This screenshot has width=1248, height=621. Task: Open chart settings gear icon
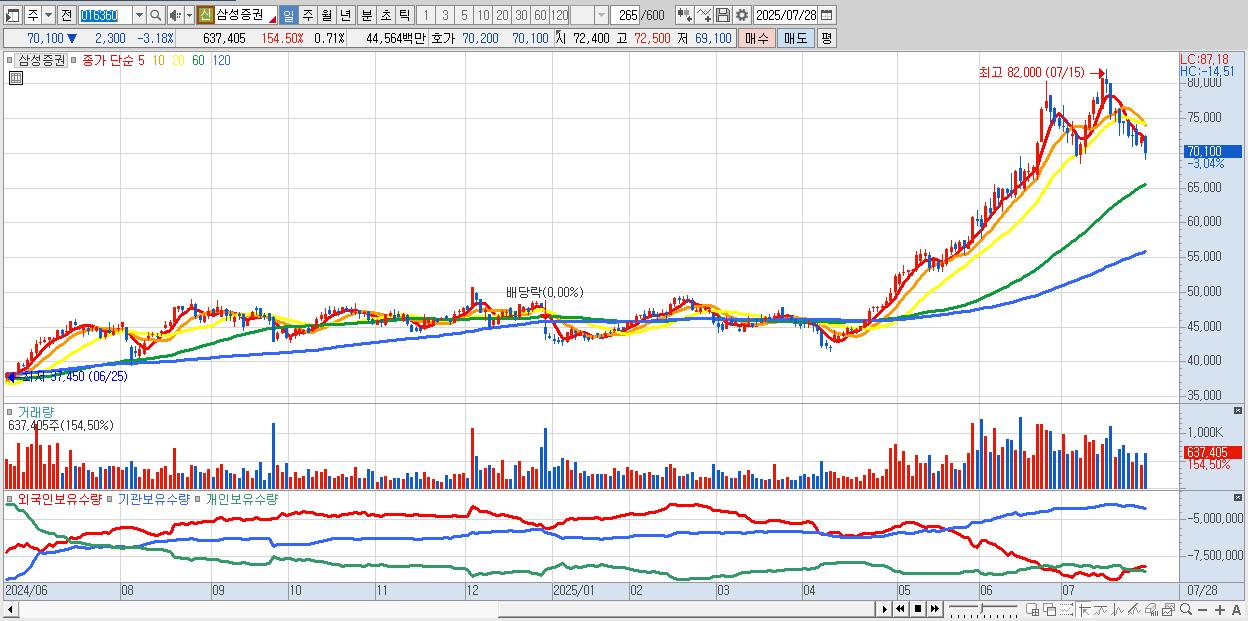(x=742, y=15)
